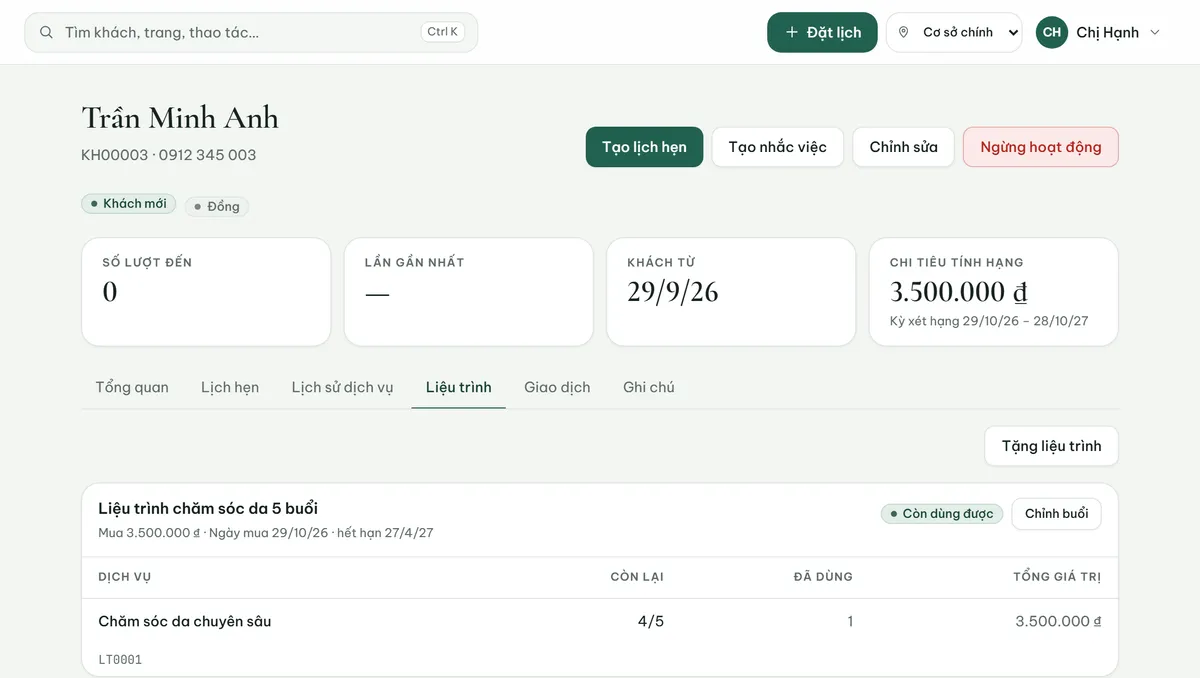This screenshot has width=1200, height=678.
Task: Click the Chi tiêu value 3.500.000 đ
Action: [958, 292]
